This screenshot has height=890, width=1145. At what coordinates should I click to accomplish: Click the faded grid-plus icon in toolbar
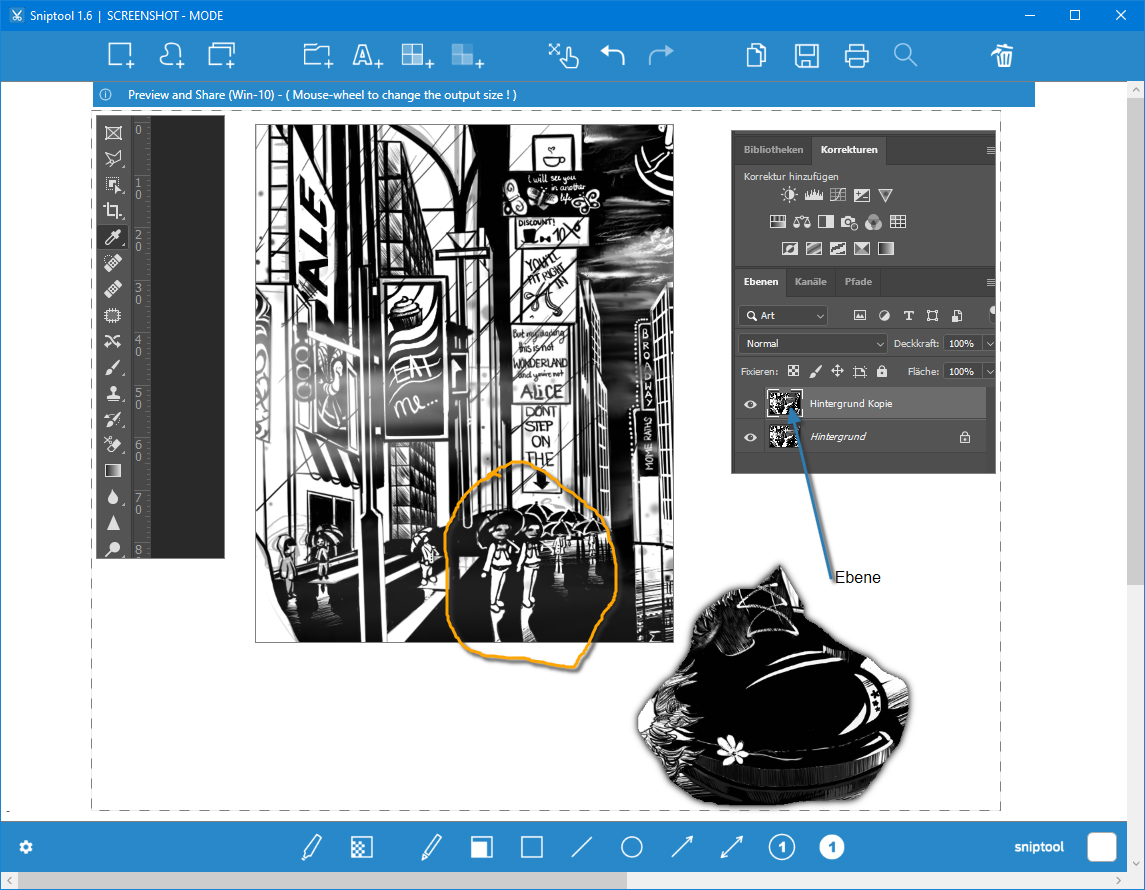click(467, 55)
